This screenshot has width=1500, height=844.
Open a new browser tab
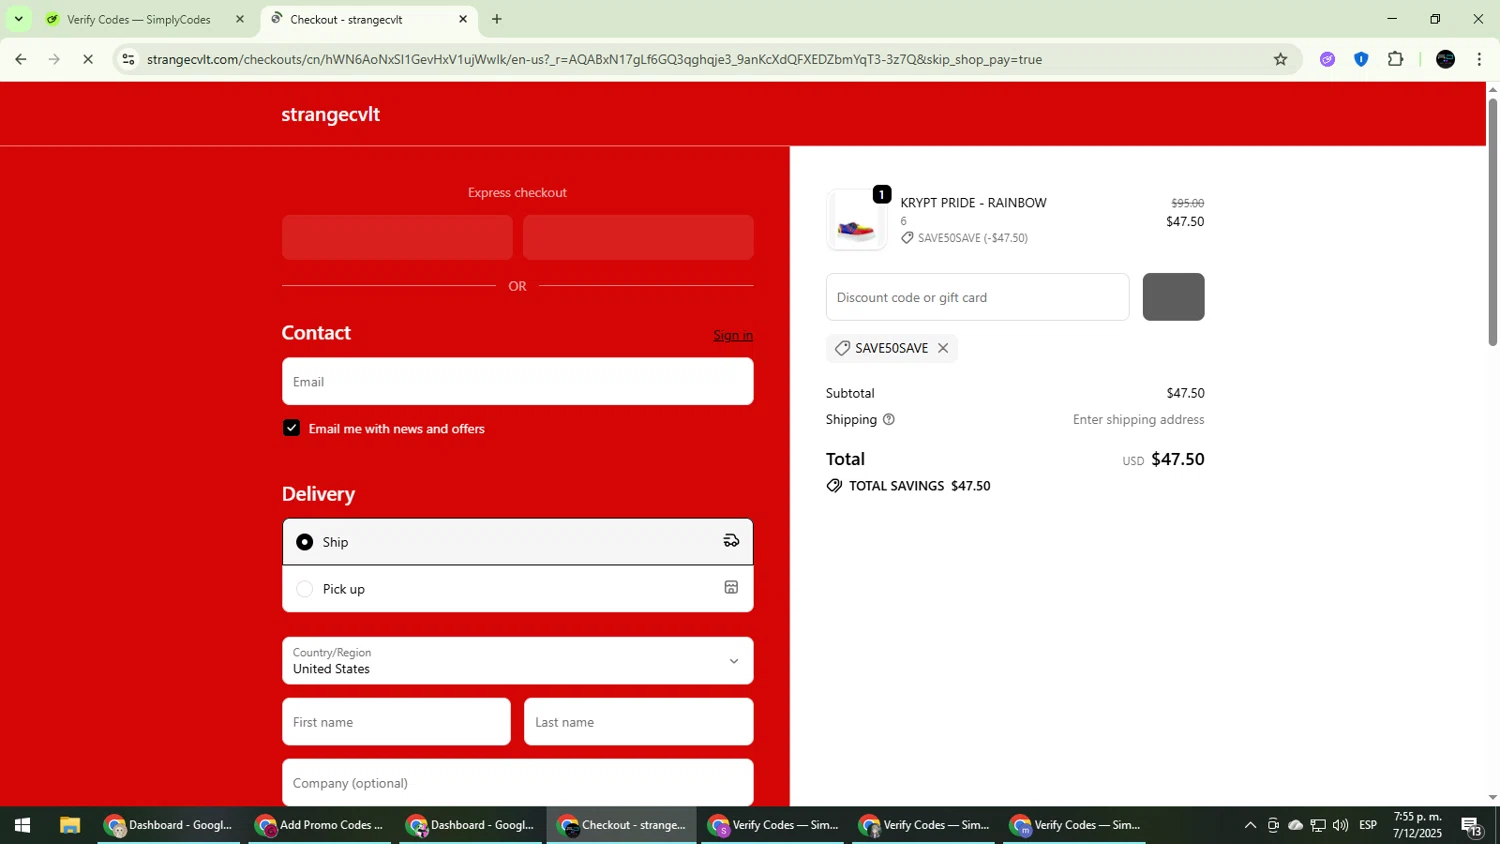[497, 19]
